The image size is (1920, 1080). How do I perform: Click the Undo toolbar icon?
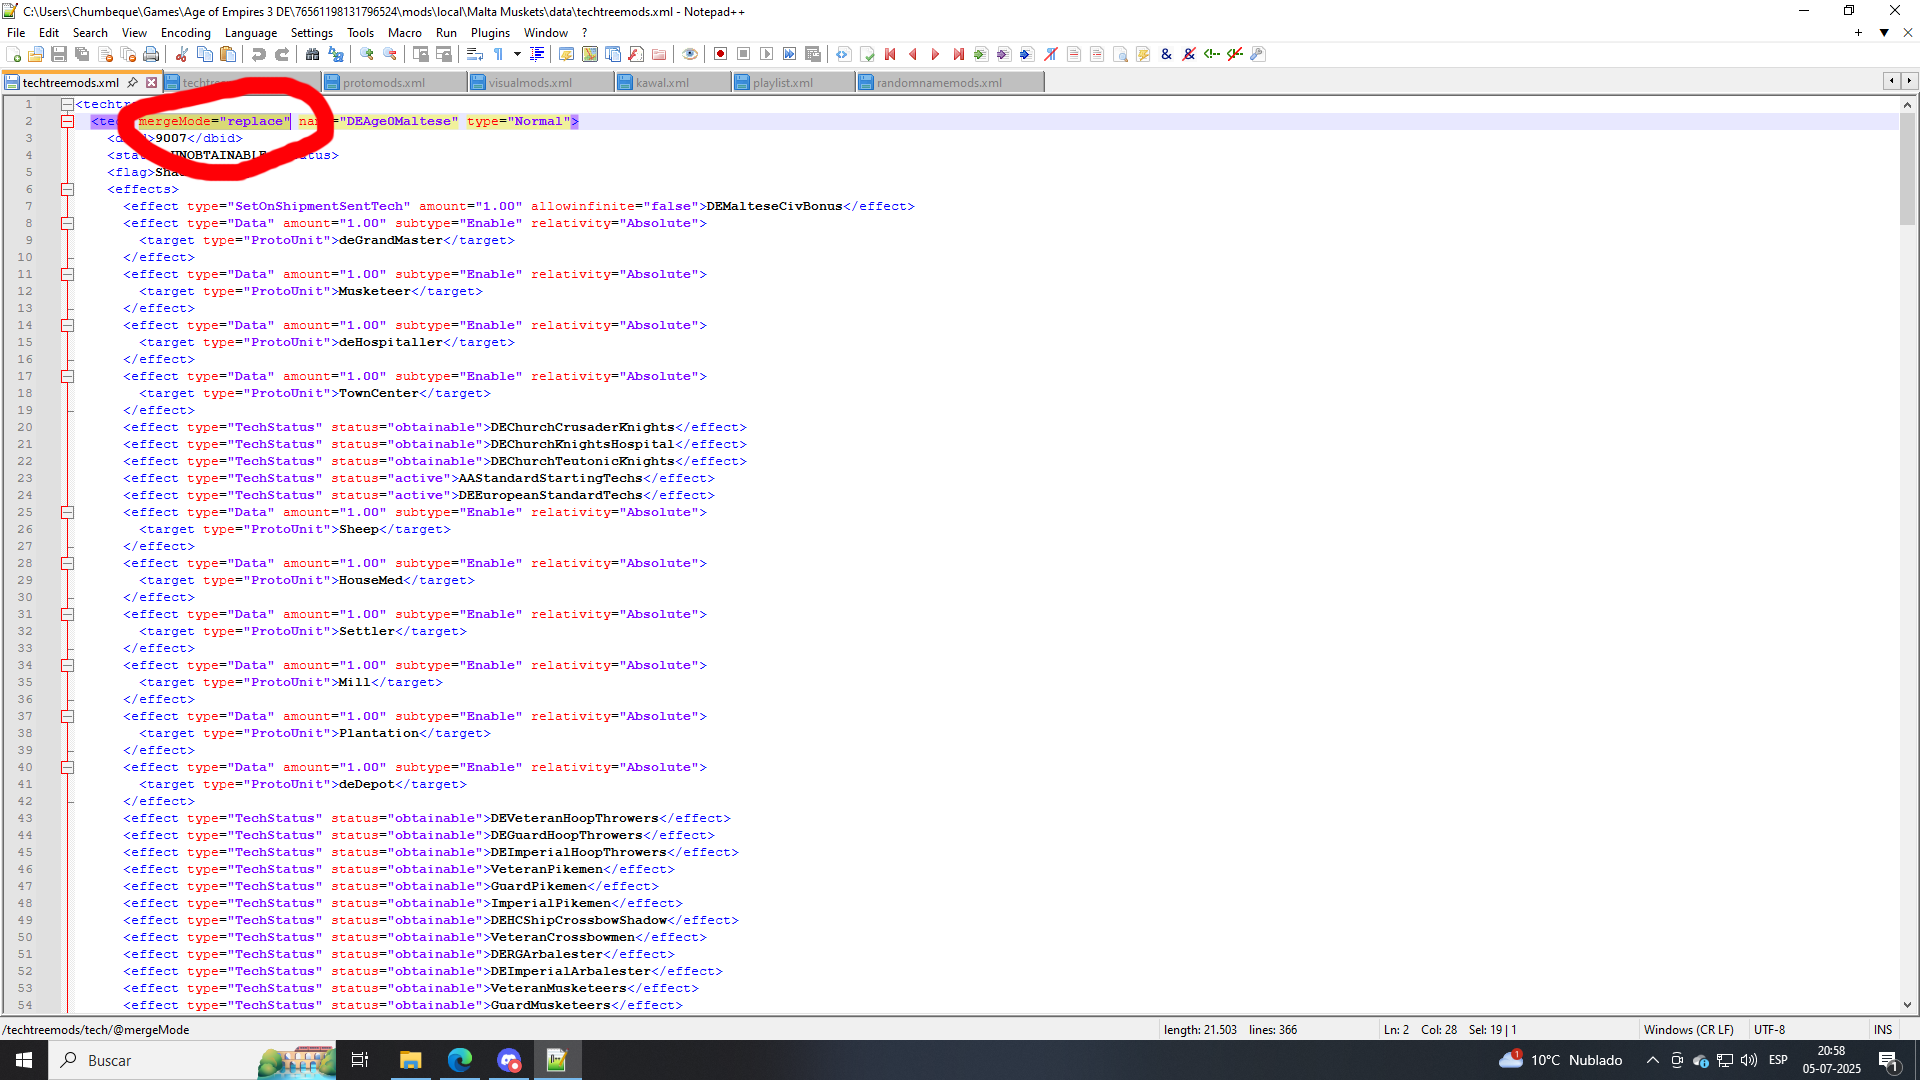coord(259,54)
